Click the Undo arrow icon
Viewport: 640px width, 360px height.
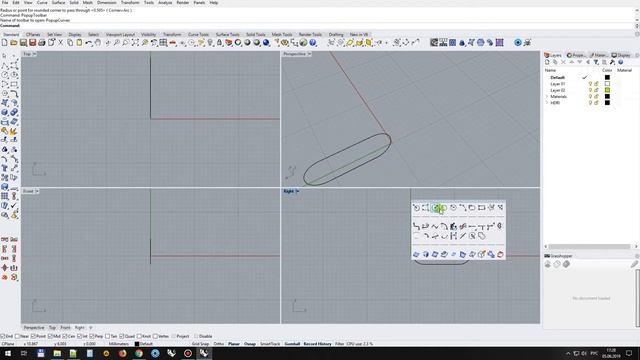89,42
